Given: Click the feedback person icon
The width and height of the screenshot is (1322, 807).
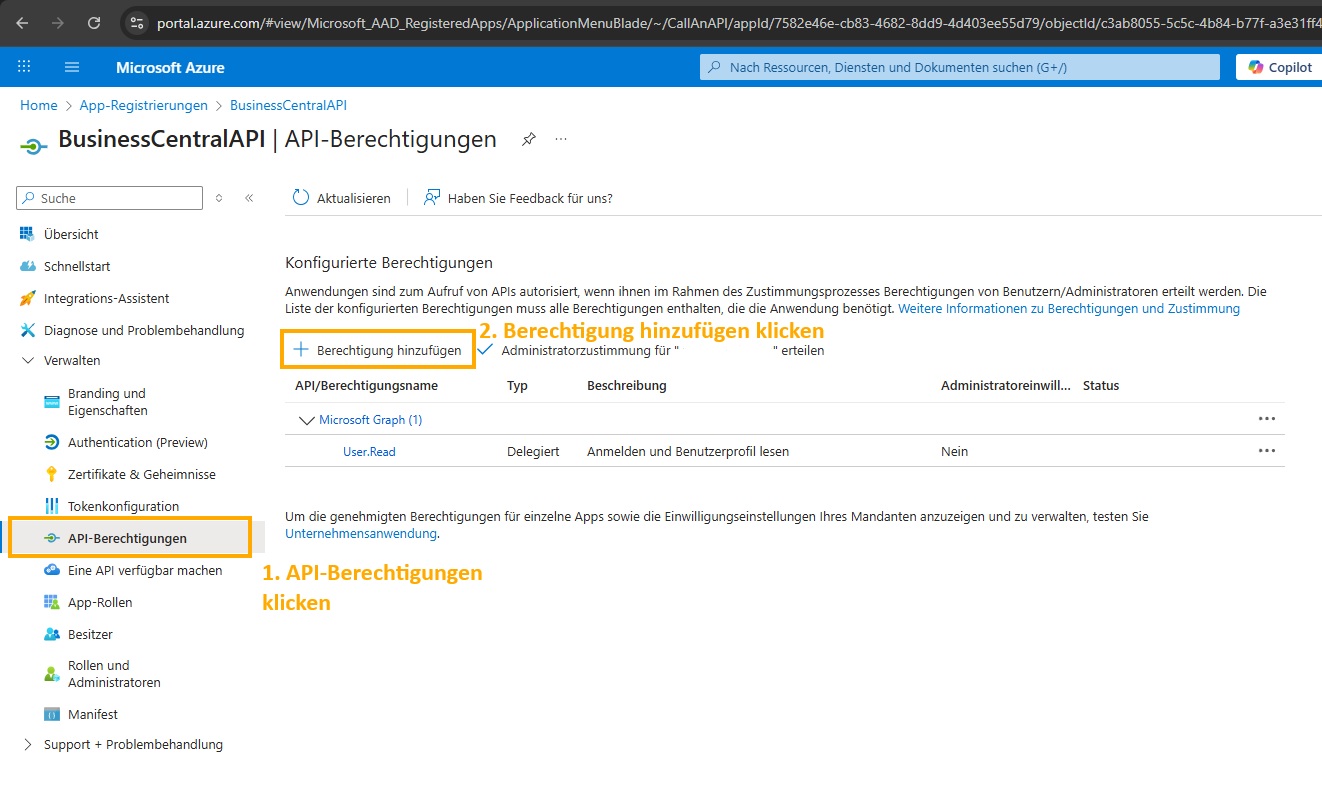Looking at the screenshot, I should point(432,198).
